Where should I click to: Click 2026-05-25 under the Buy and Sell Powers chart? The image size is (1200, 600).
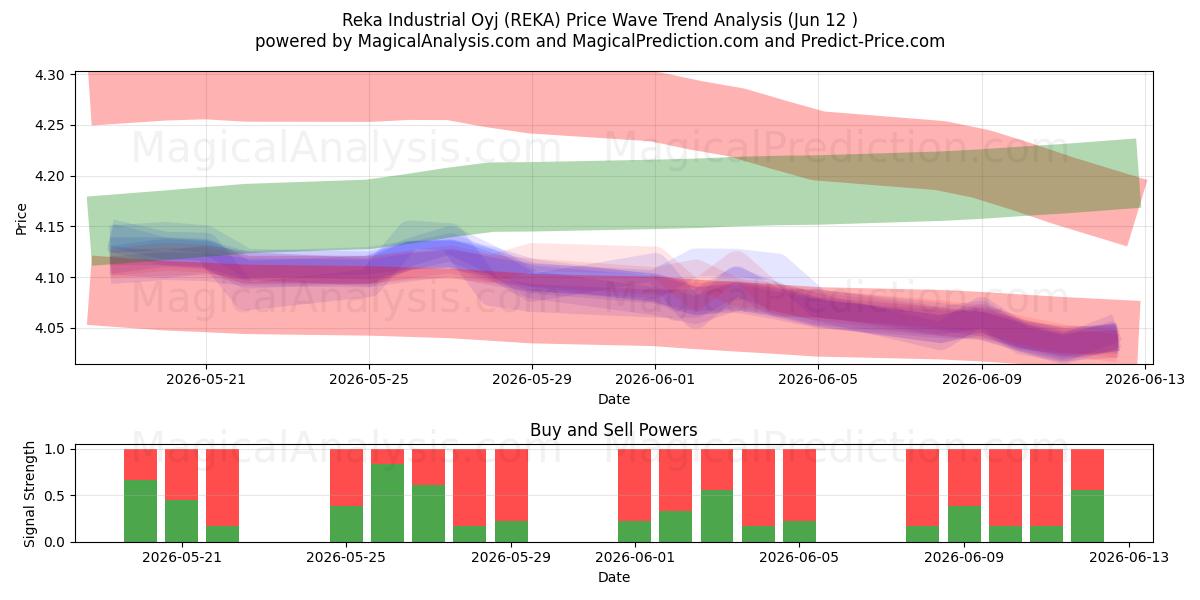coord(346,558)
